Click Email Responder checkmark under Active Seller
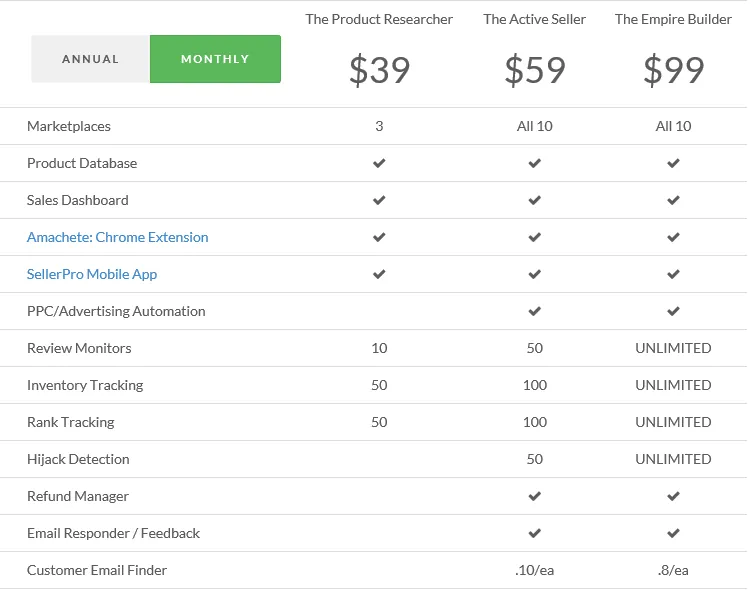This screenshot has width=750, height=591. tap(535, 533)
